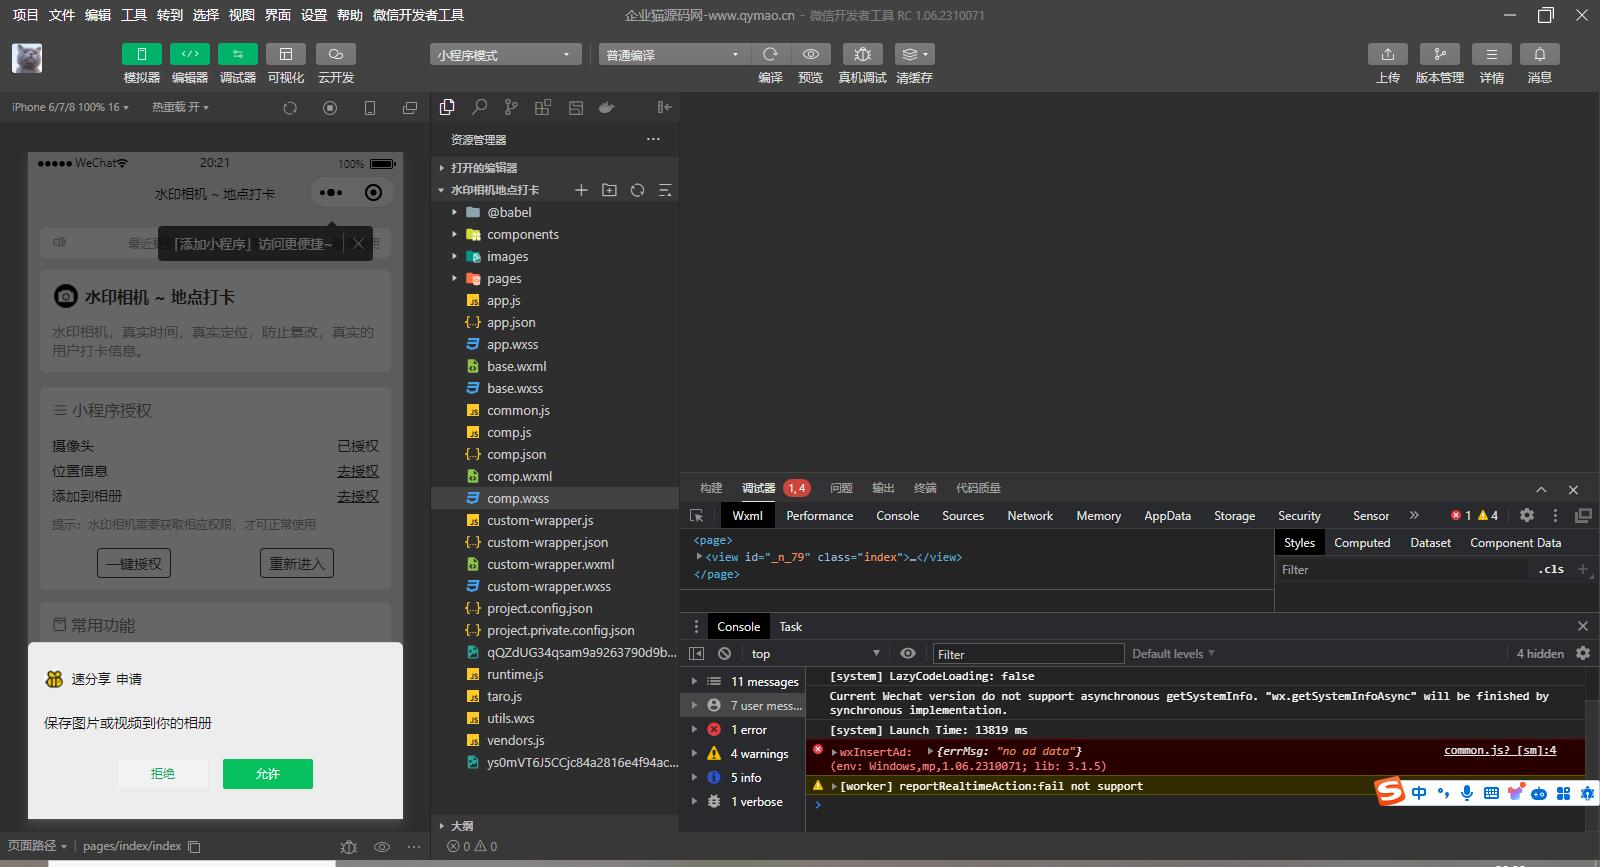Click the 拒绝 button in permission dialog
This screenshot has height=867, width=1600.
pos(162,774)
